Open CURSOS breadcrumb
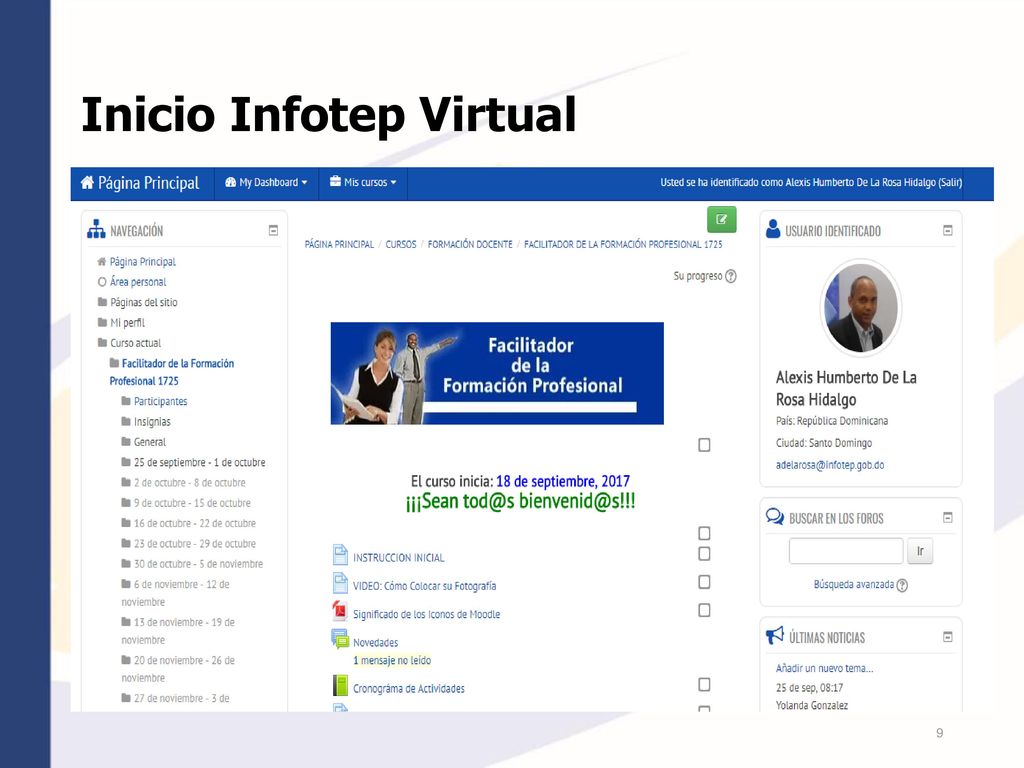This screenshot has width=1024, height=768. [x=400, y=244]
